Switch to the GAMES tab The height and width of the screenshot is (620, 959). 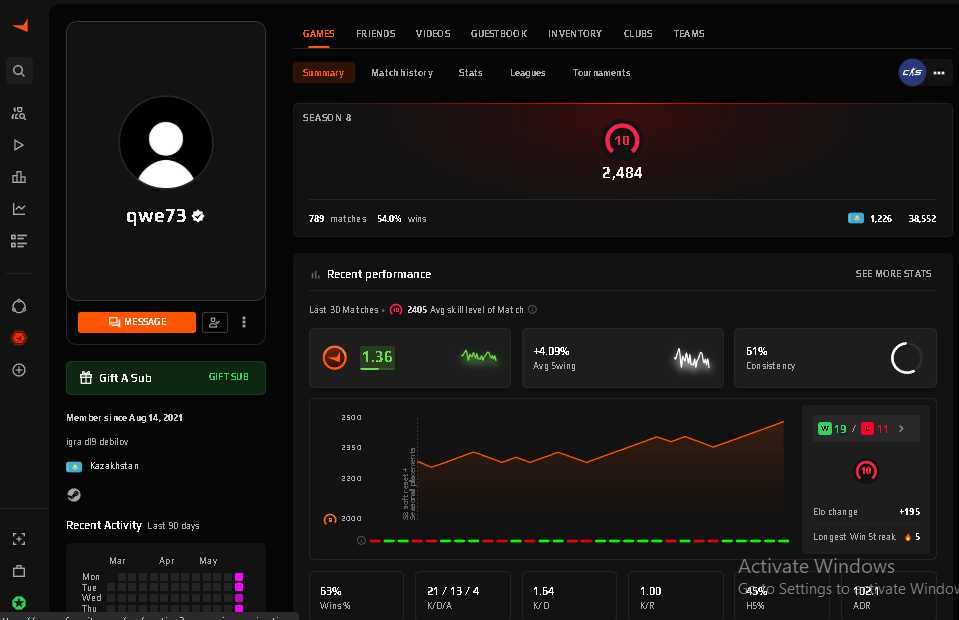click(x=318, y=34)
